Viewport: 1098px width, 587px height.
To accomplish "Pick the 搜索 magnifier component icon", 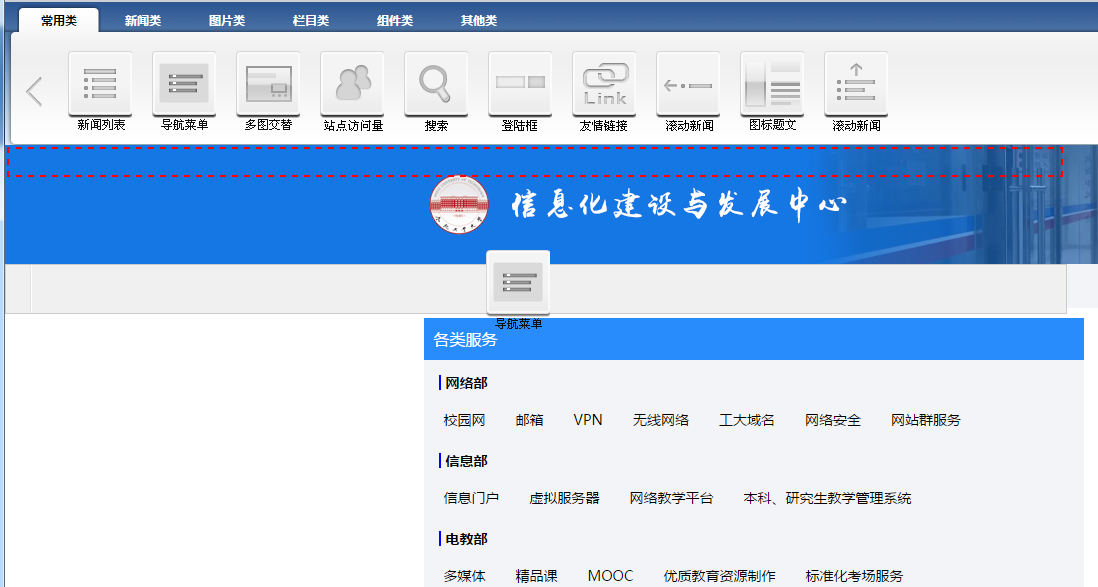I will [436, 84].
